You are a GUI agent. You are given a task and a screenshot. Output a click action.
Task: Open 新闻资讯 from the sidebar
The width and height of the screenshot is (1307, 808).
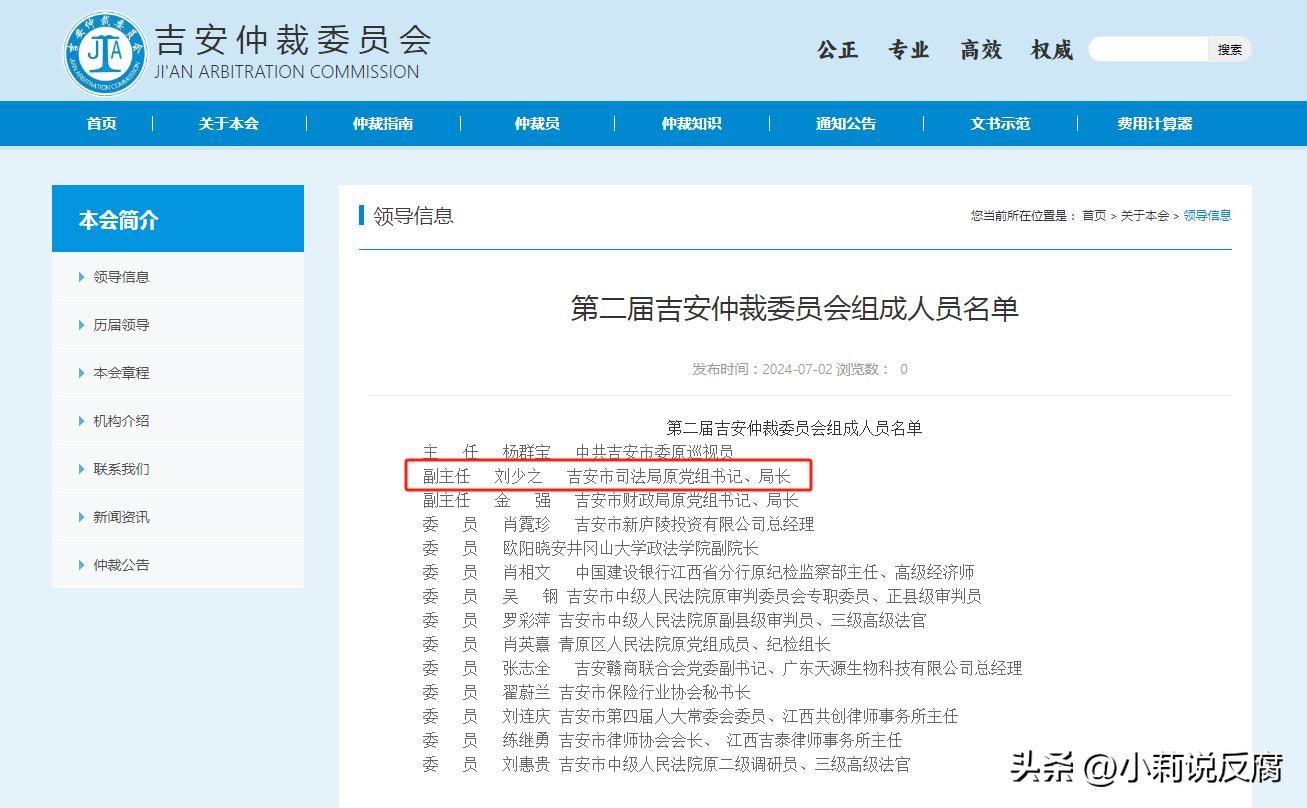coord(121,517)
